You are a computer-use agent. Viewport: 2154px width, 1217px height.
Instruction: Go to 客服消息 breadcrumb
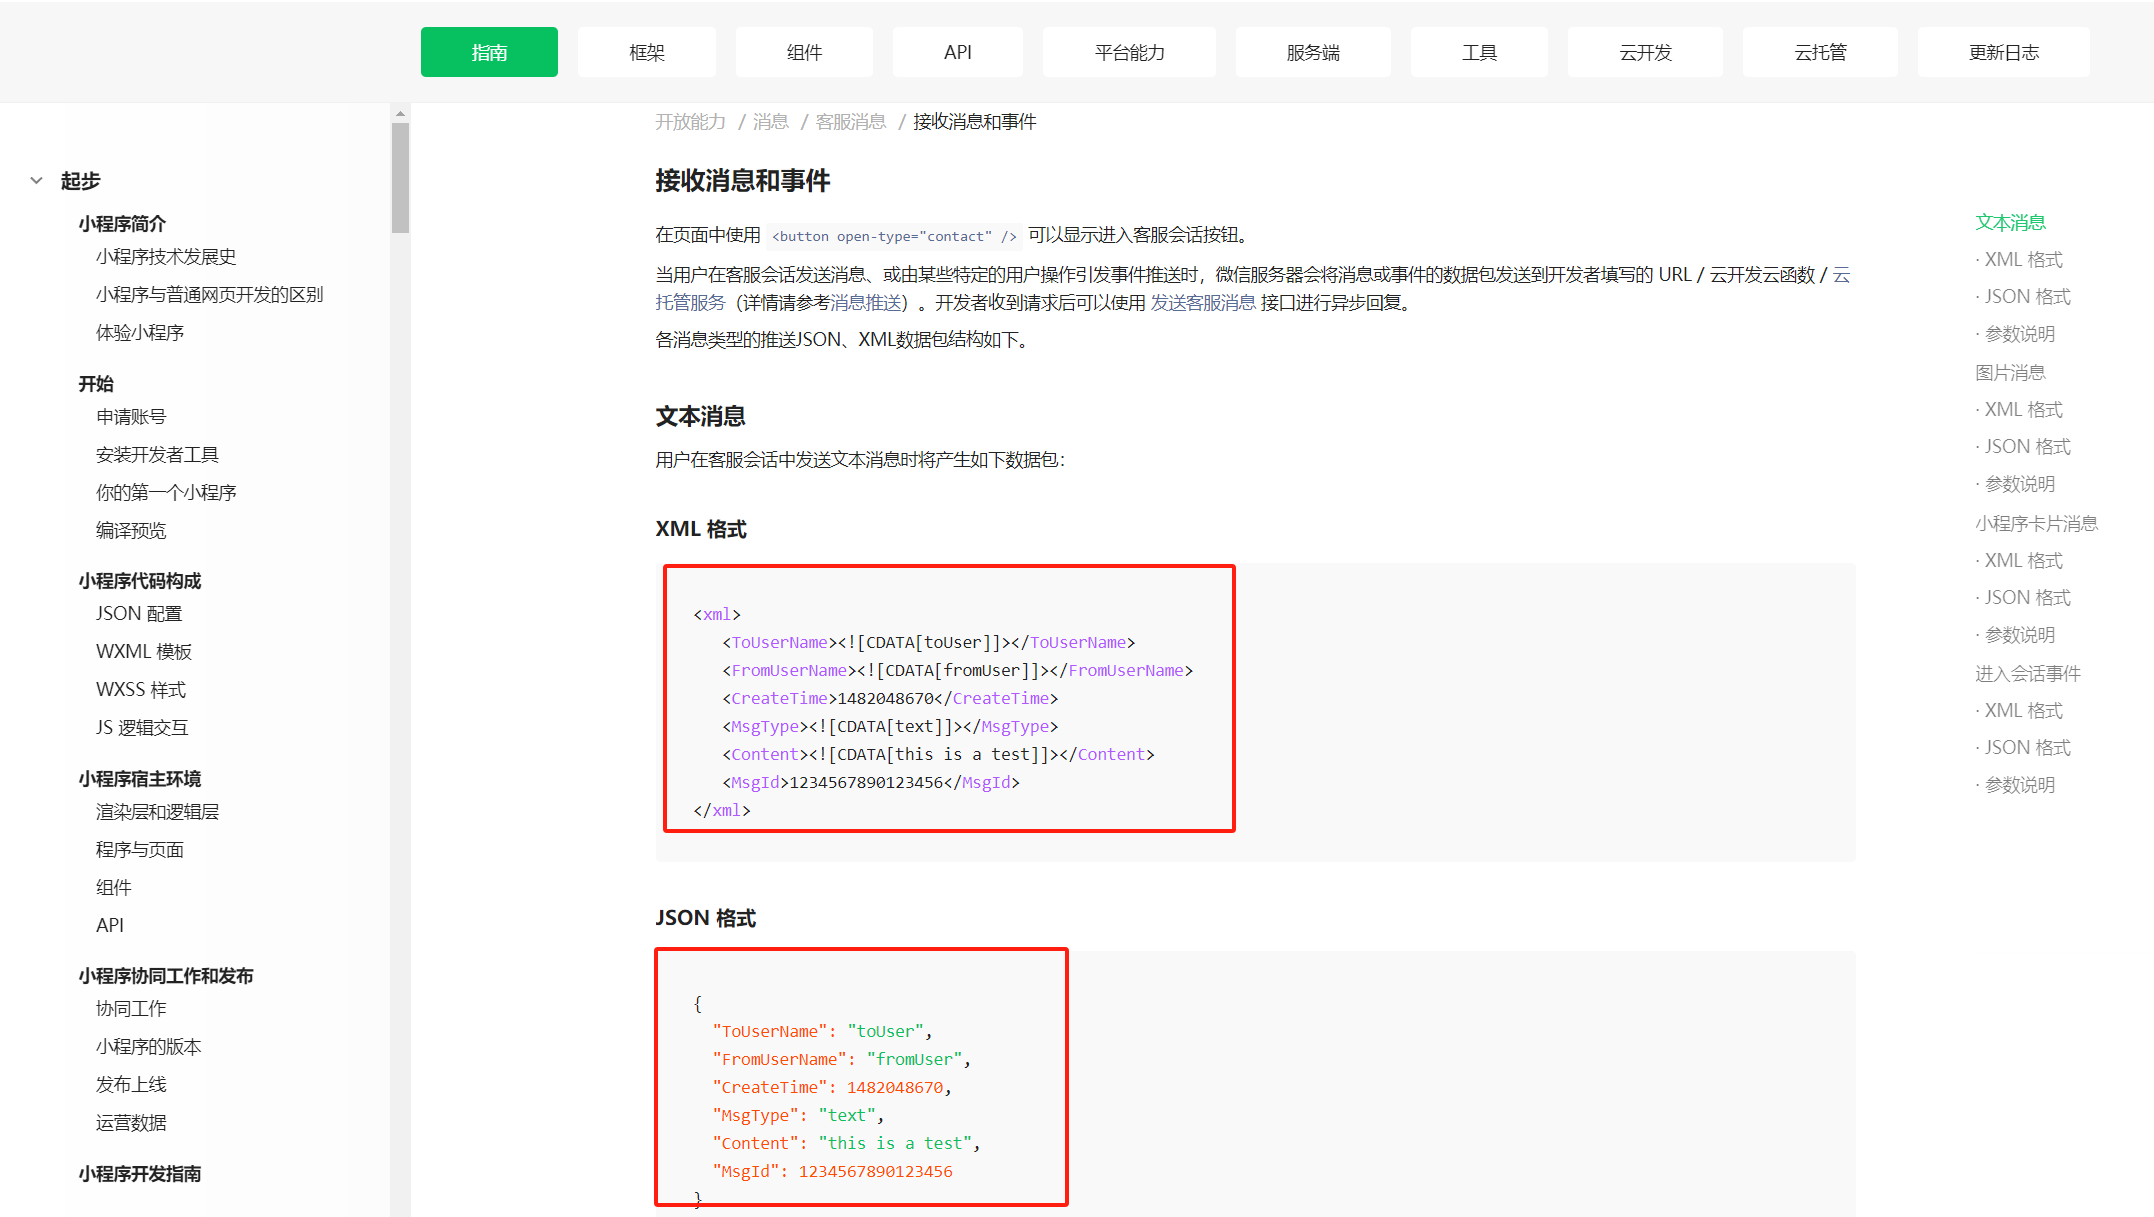pyautogui.click(x=850, y=122)
